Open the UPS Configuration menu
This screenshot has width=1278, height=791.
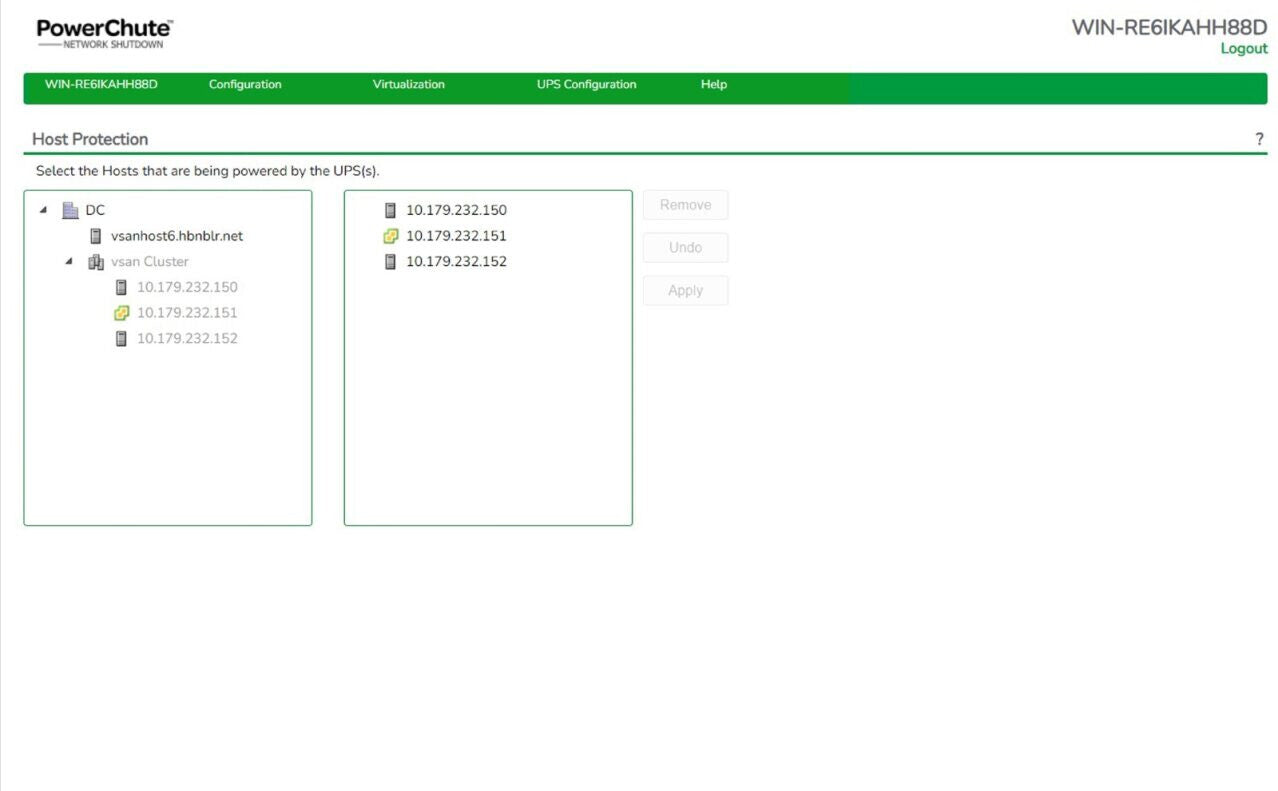(x=586, y=85)
